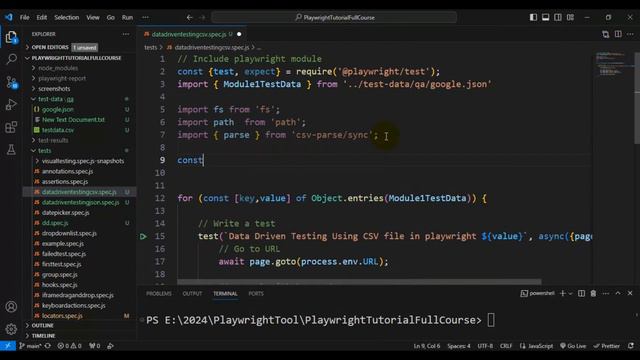Open datadriventestingjson.spec.js file
The image size is (640, 360).
pos(80,202)
